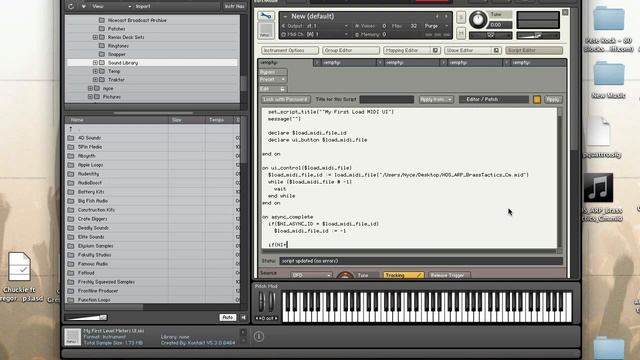Toggle the Auto preview button
The height and width of the screenshot is (360, 640).
tap(228, 317)
